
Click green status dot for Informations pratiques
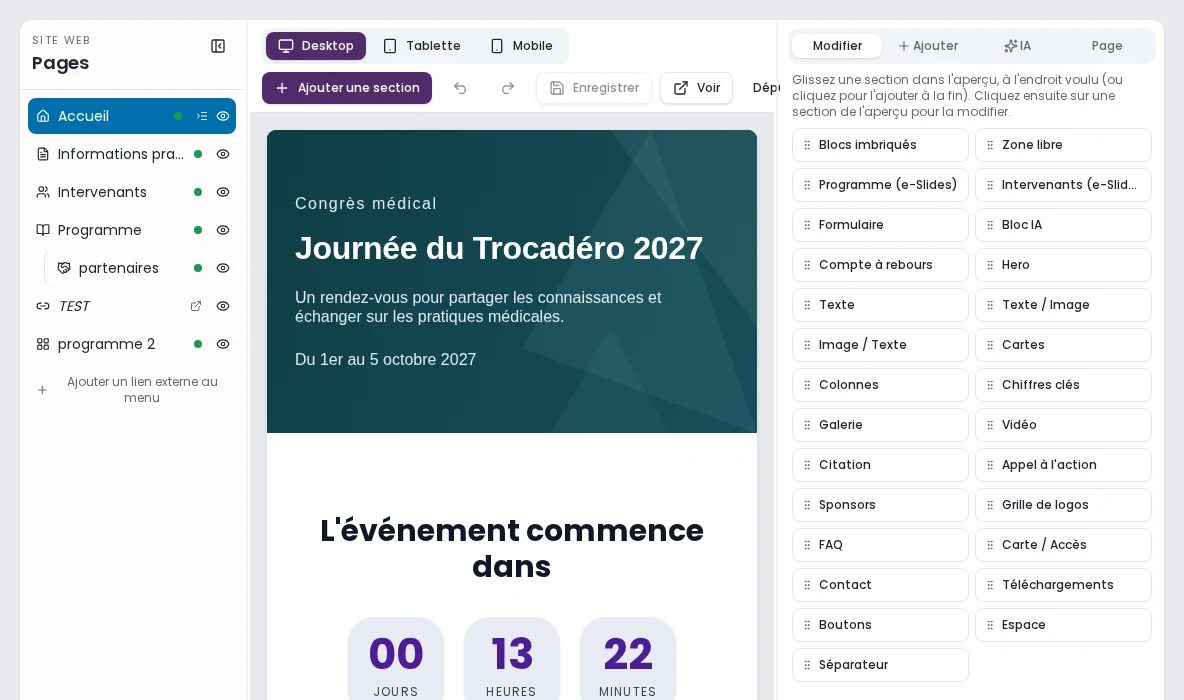[198, 154]
